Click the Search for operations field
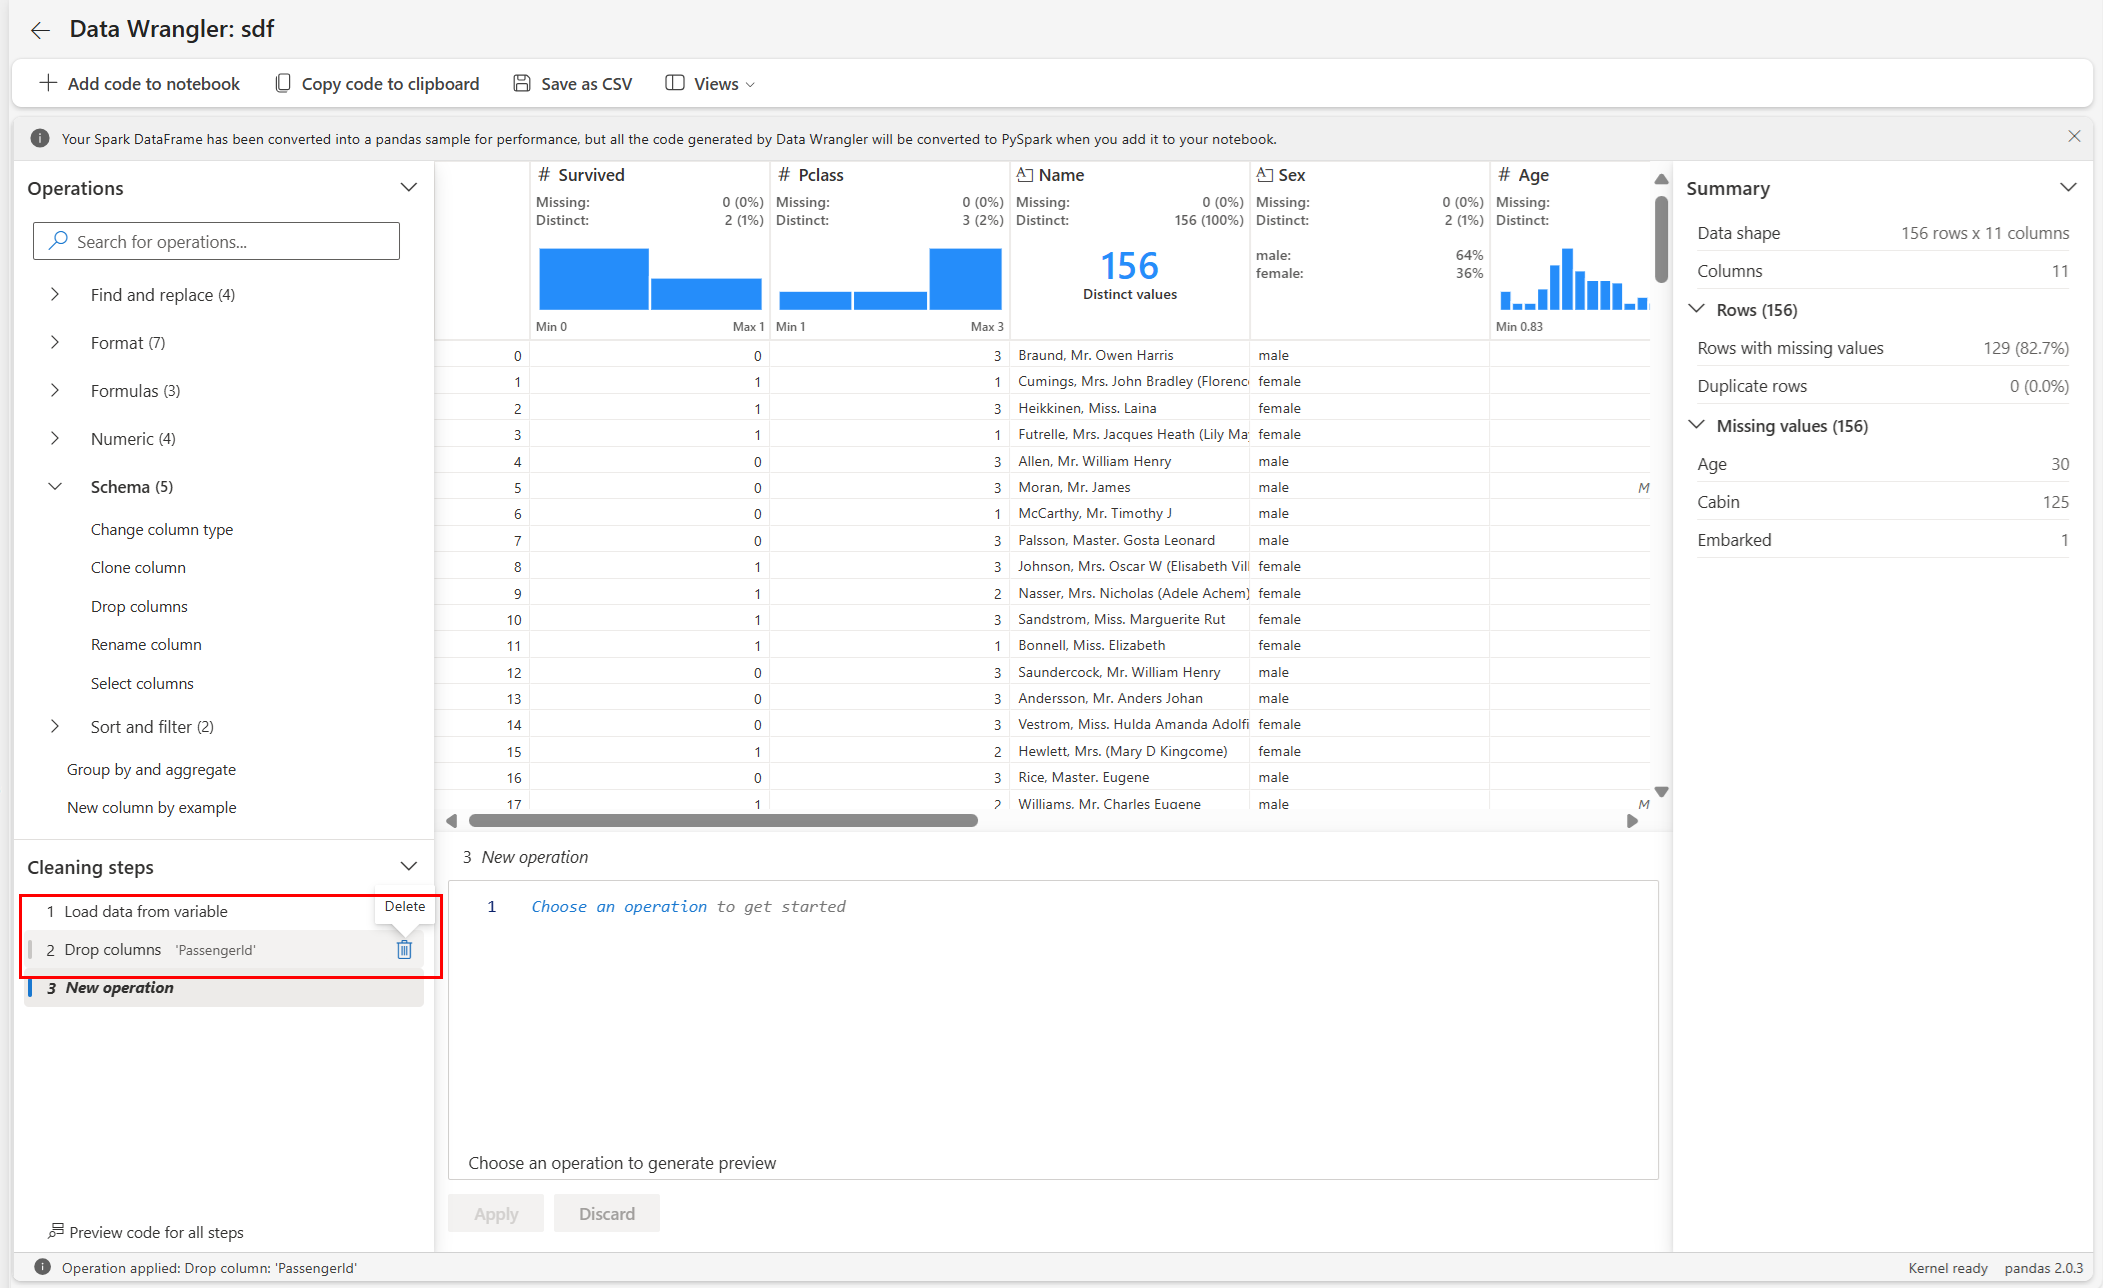The height and width of the screenshot is (1288, 2103). click(216, 241)
